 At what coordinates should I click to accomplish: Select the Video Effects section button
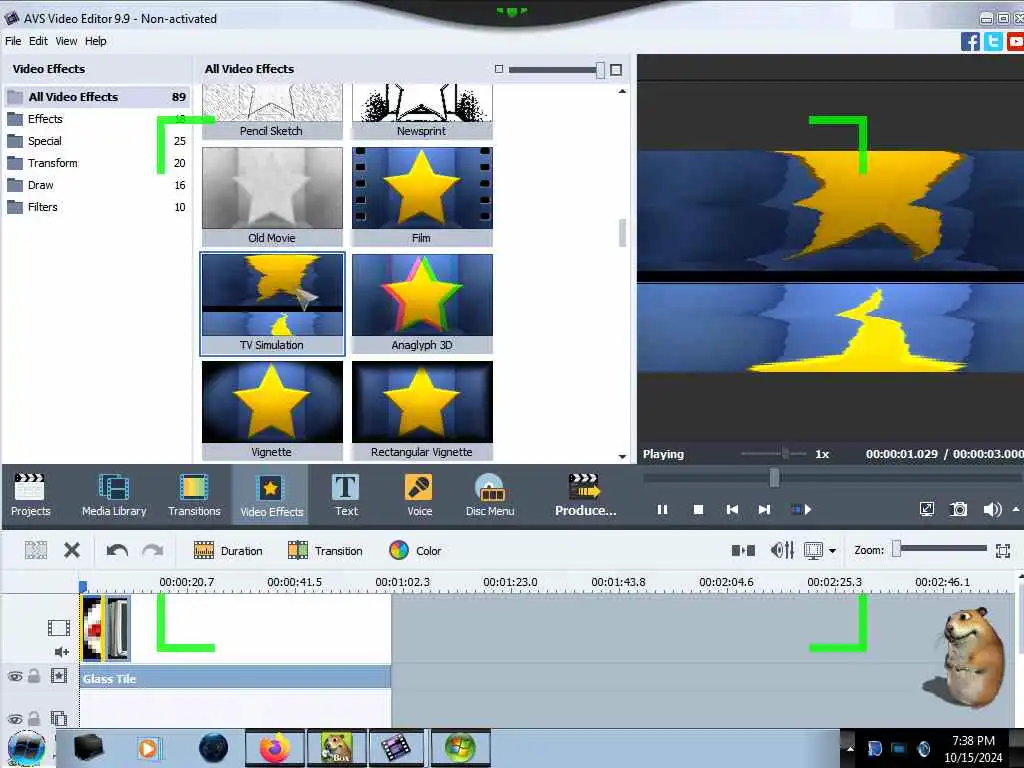point(271,495)
